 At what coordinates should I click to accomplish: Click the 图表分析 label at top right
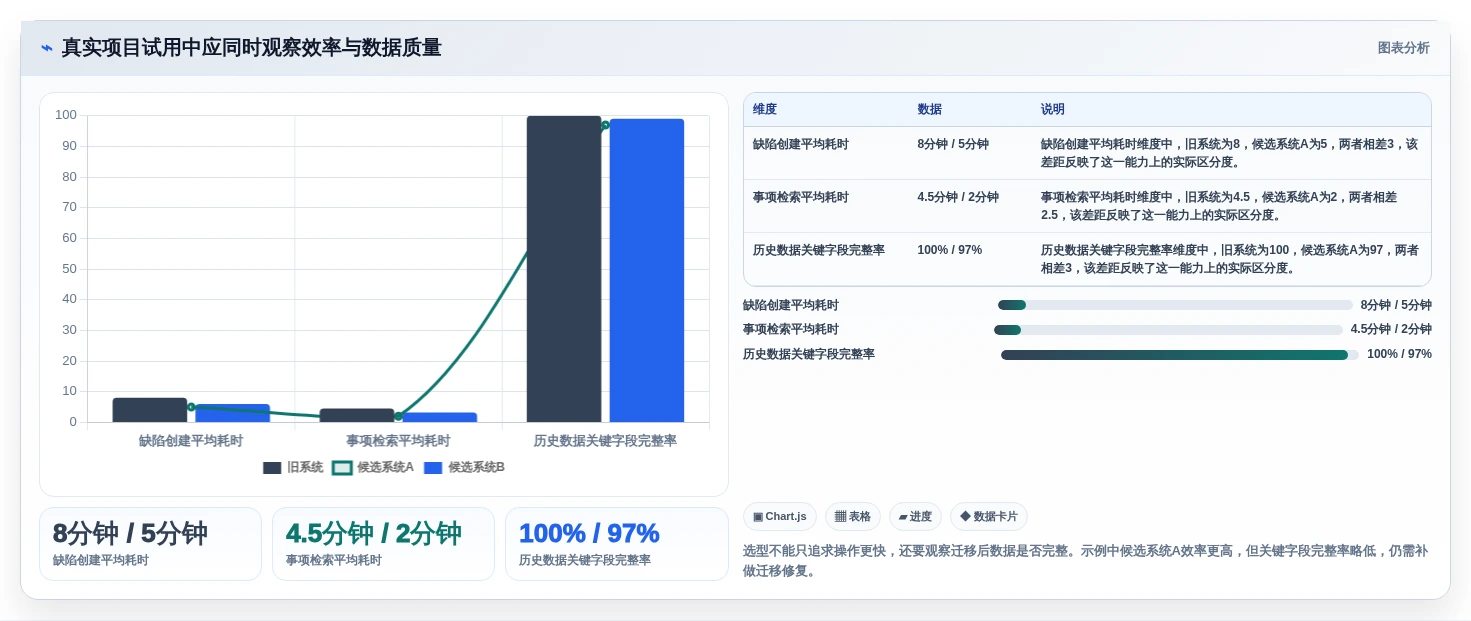pyautogui.click(x=1403, y=48)
